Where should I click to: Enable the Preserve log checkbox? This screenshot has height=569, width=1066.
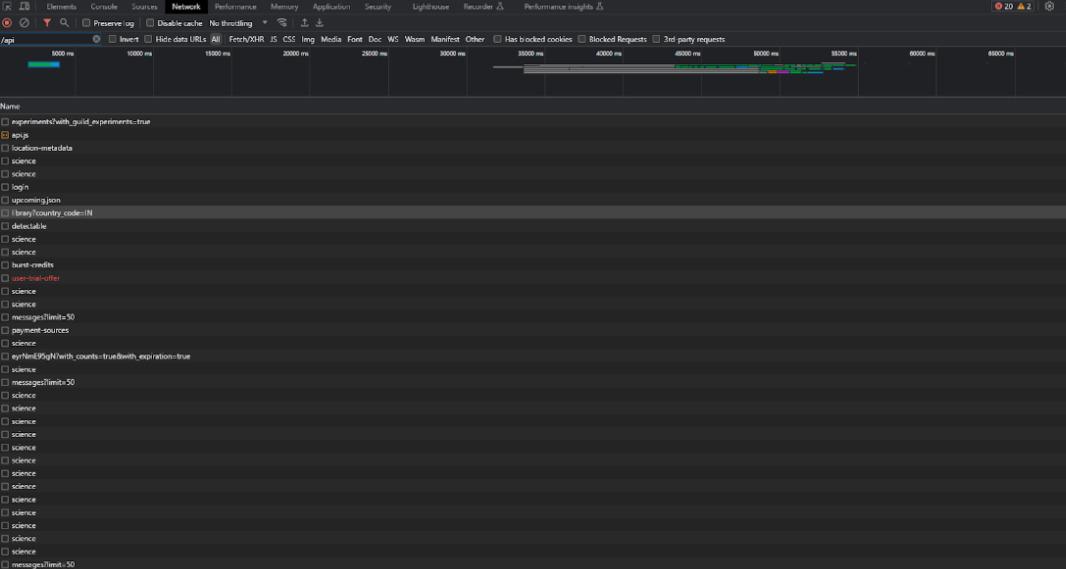(x=86, y=23)
